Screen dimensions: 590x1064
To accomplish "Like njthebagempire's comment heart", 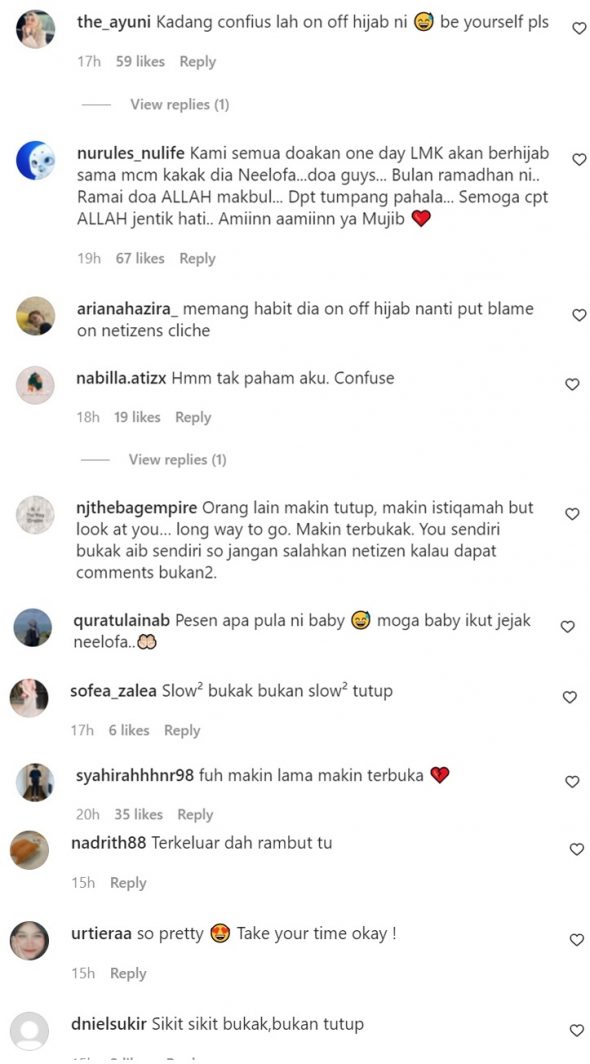I will (x=572, y=514).
